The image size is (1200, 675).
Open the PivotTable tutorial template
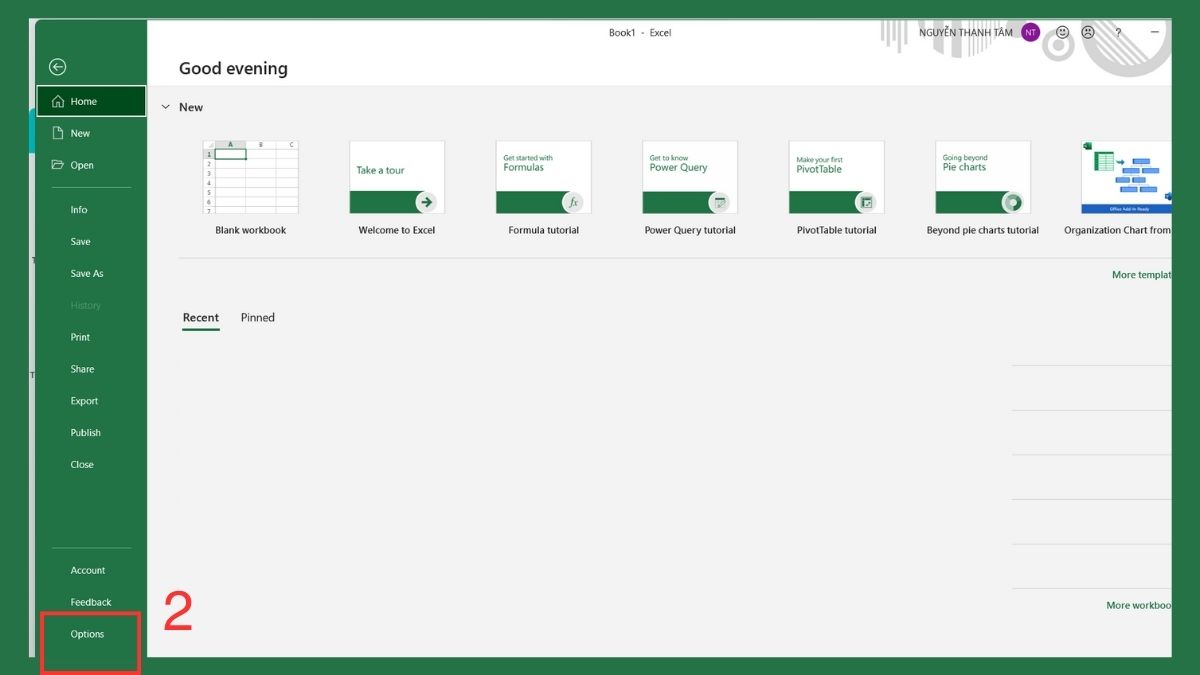(836, 177)
